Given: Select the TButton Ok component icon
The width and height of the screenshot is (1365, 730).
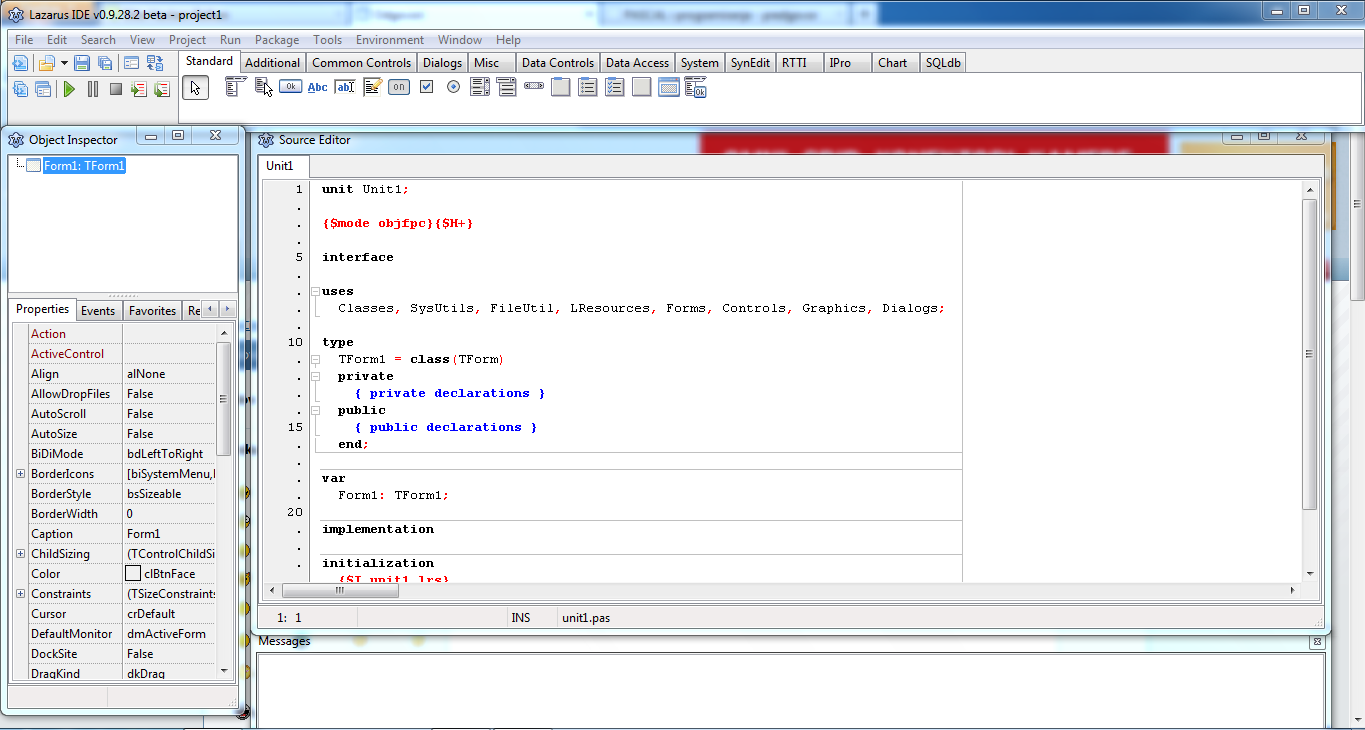Looking at the screenshot, I should click(290, 87).
